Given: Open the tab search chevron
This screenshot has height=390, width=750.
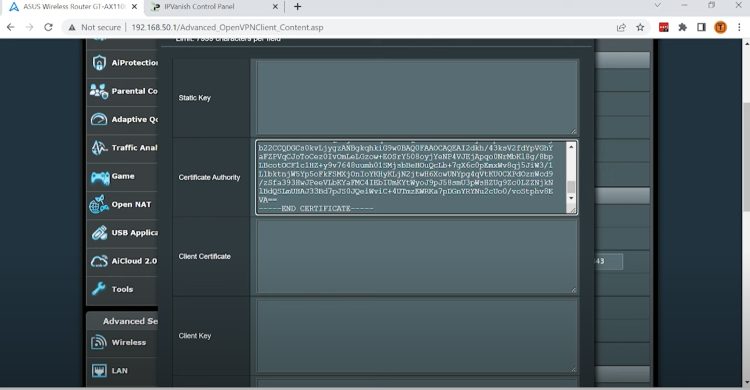Looking at the screenshot, I should [658, 5].
